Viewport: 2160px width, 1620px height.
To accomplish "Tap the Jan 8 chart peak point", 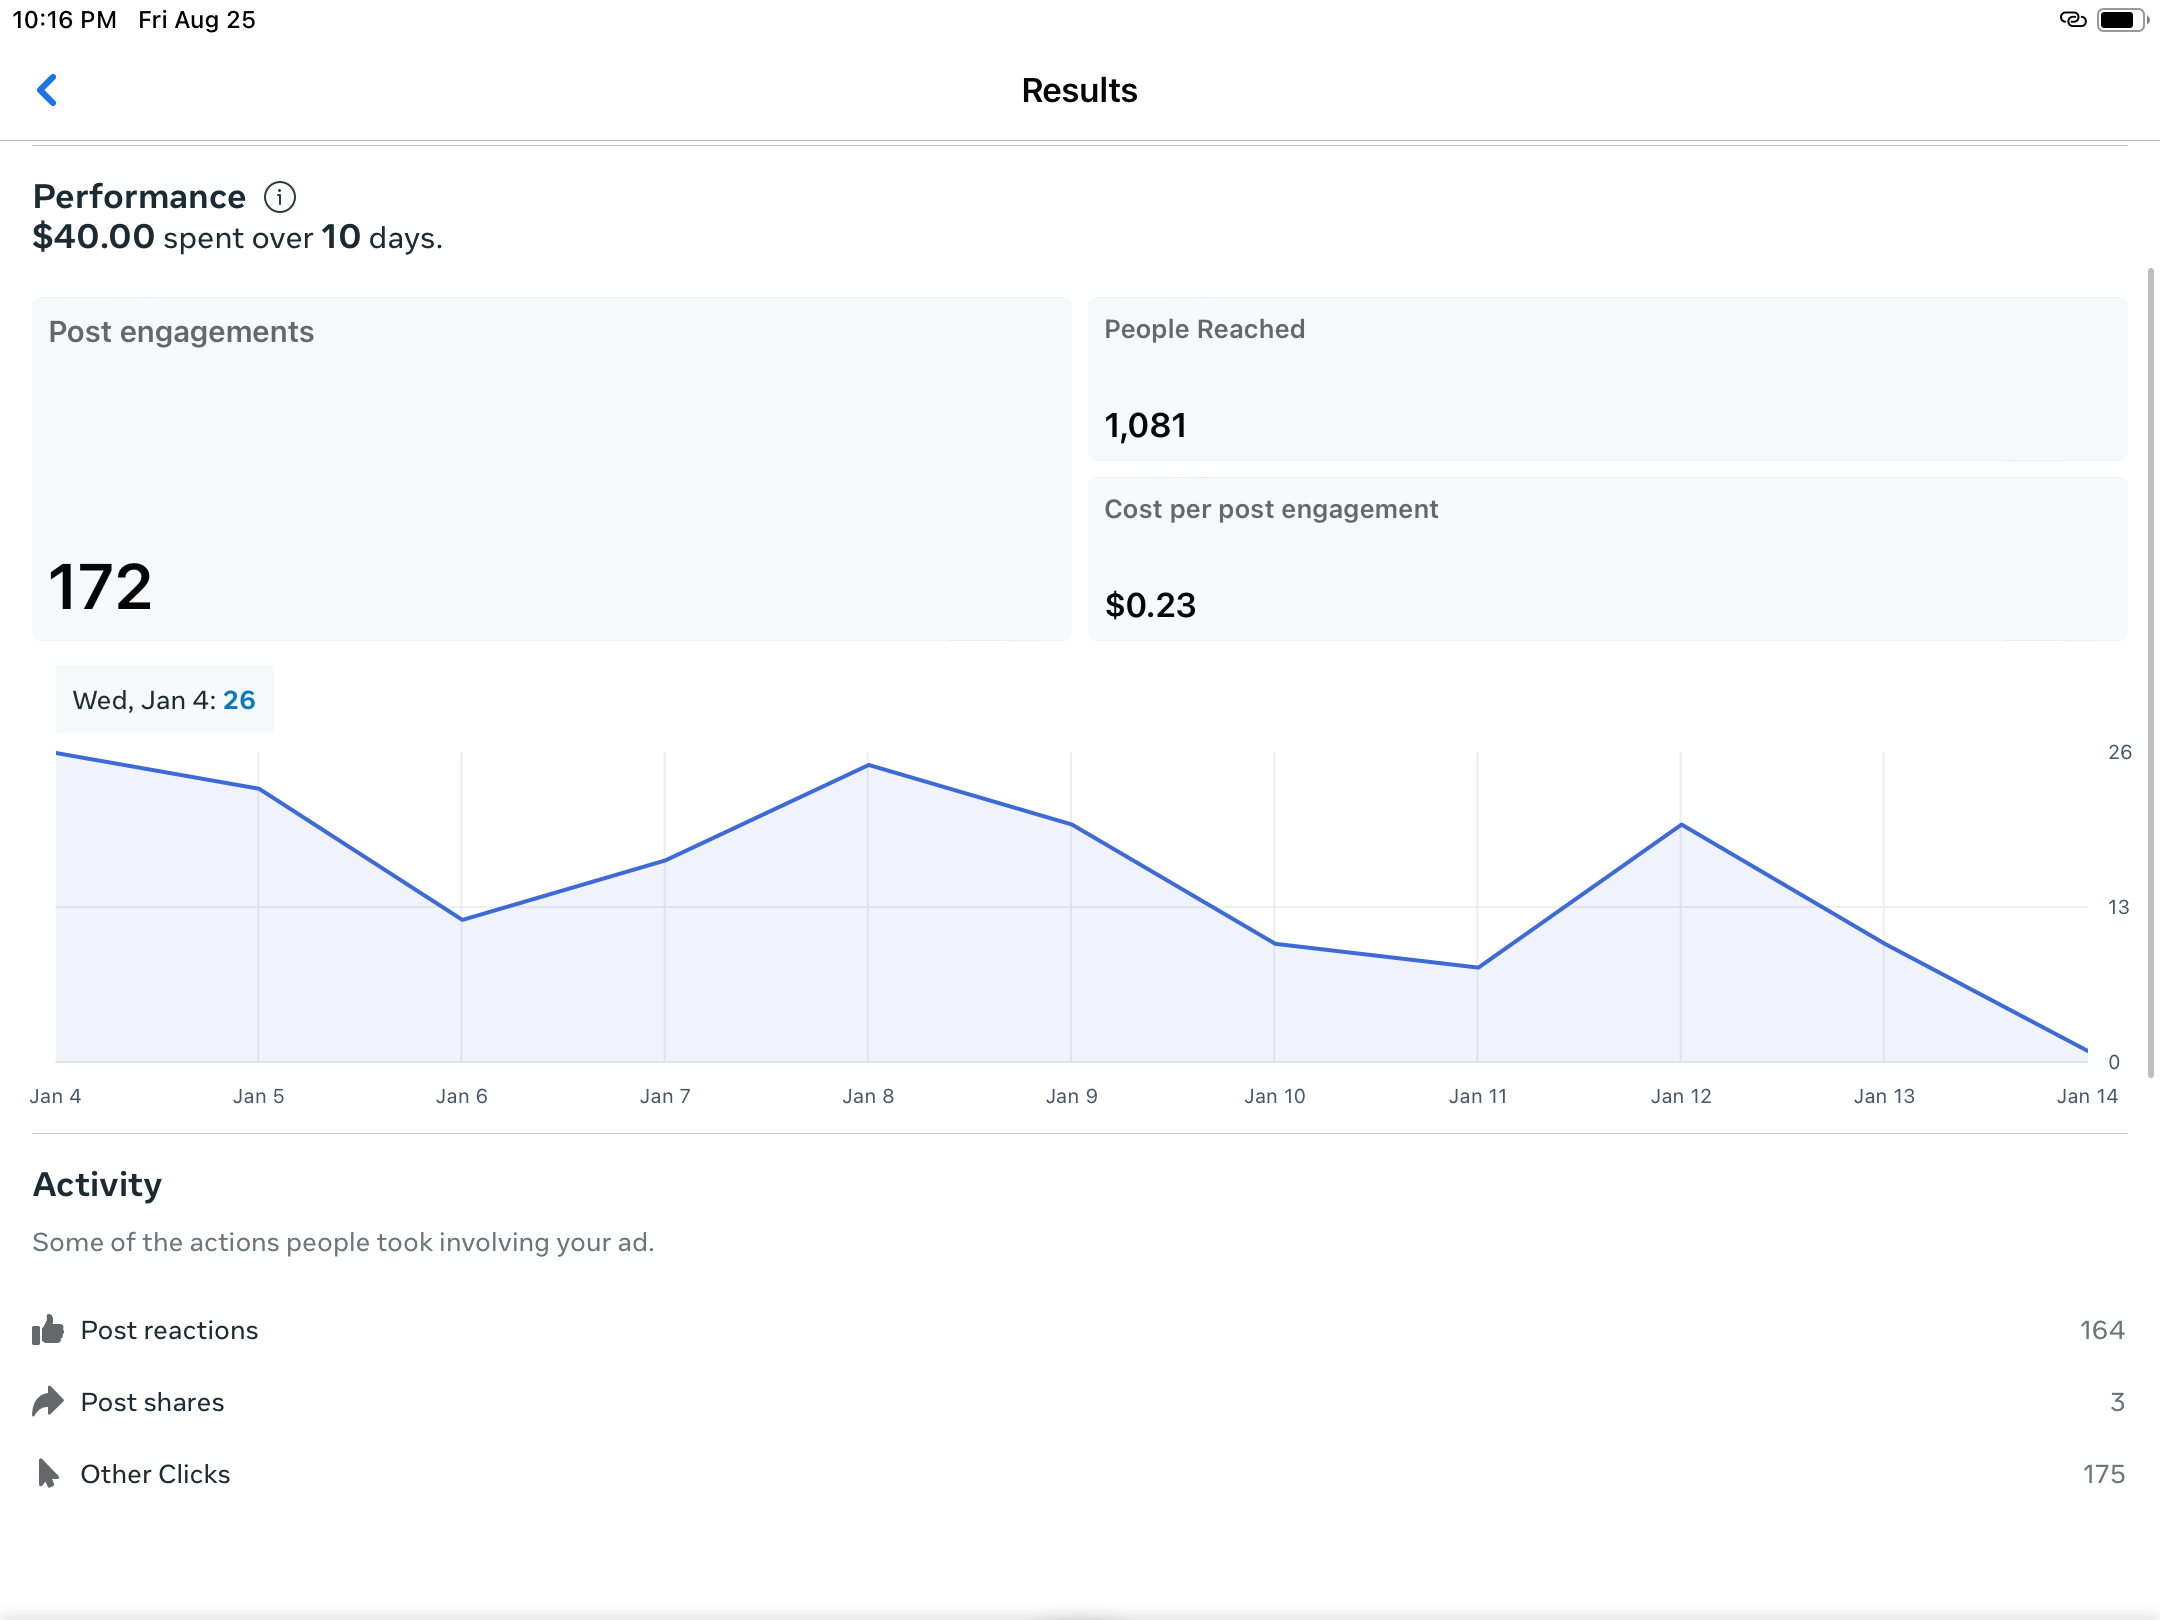I will click(868, 765).
